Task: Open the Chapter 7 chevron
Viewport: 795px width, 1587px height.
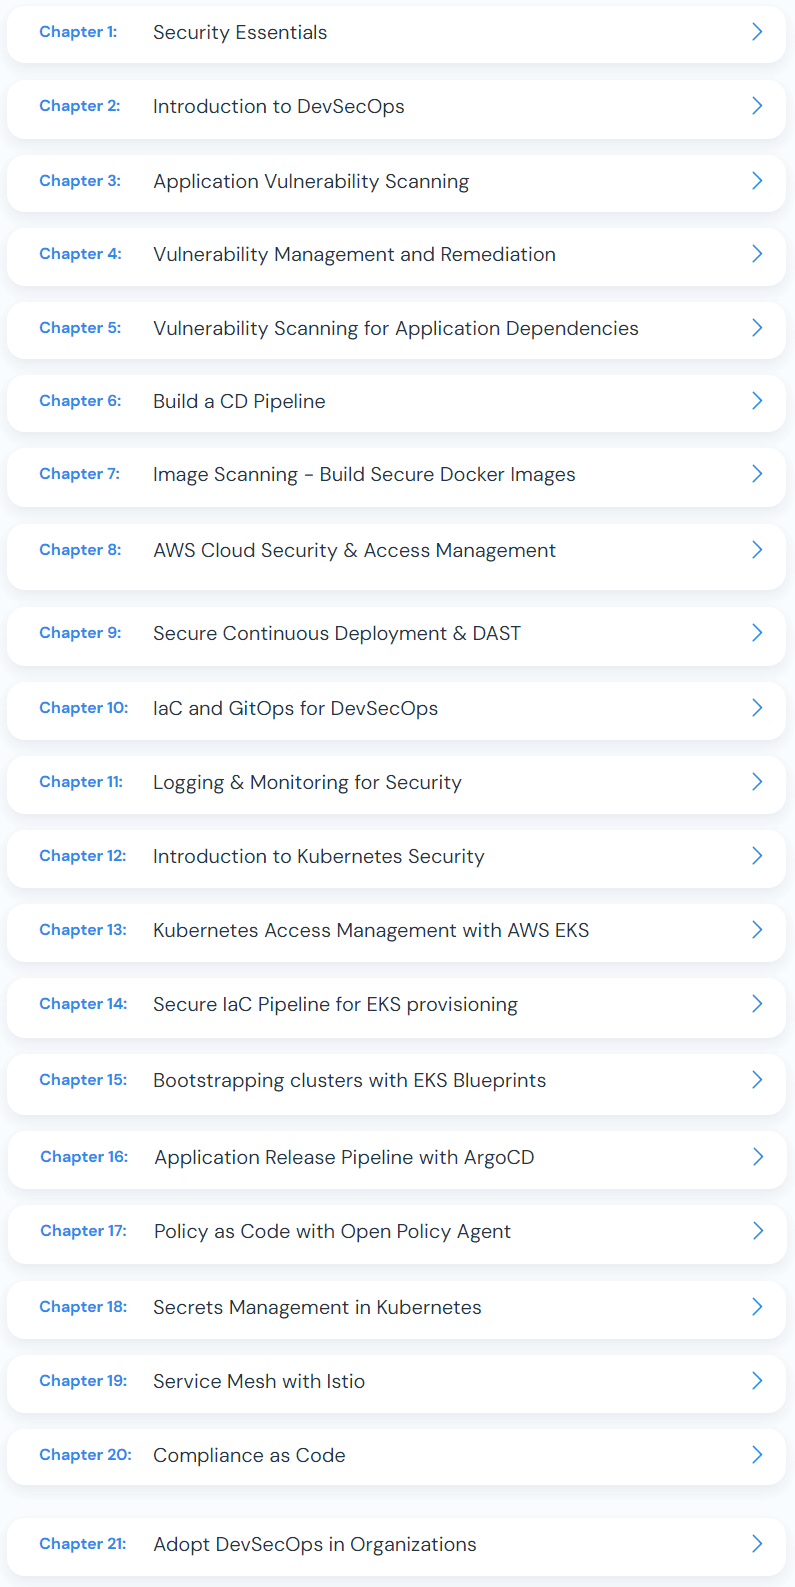Action: pyautogui.click(x=757, y=474)
